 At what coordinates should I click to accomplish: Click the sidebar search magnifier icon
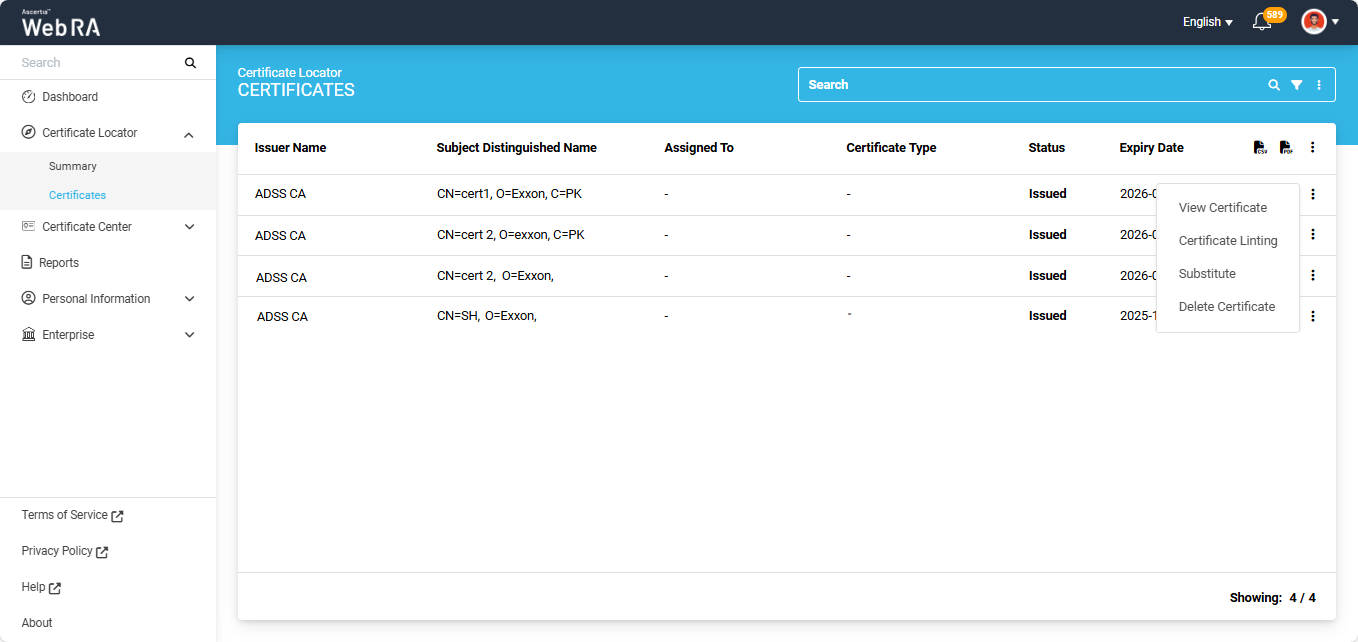190,63
